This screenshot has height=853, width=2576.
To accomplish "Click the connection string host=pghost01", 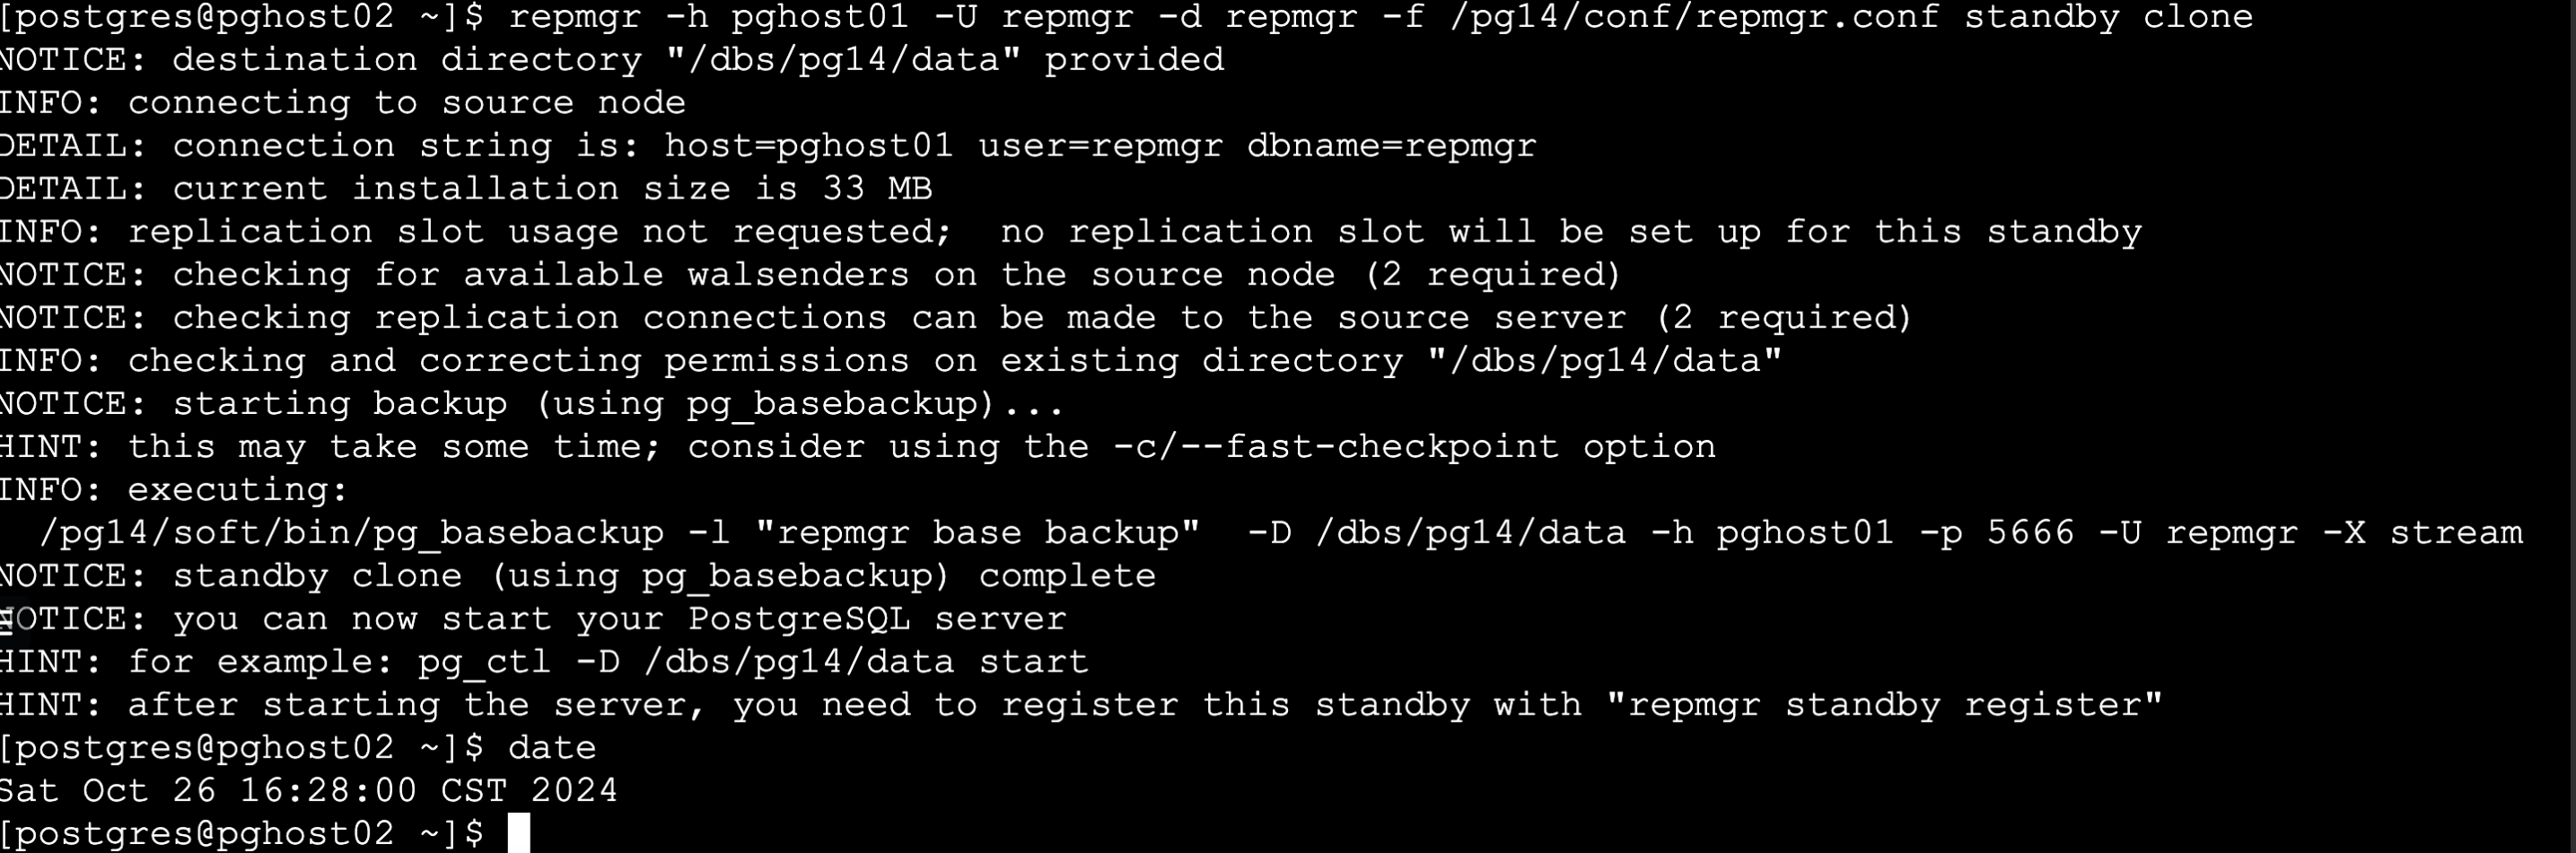I will 808,146.
